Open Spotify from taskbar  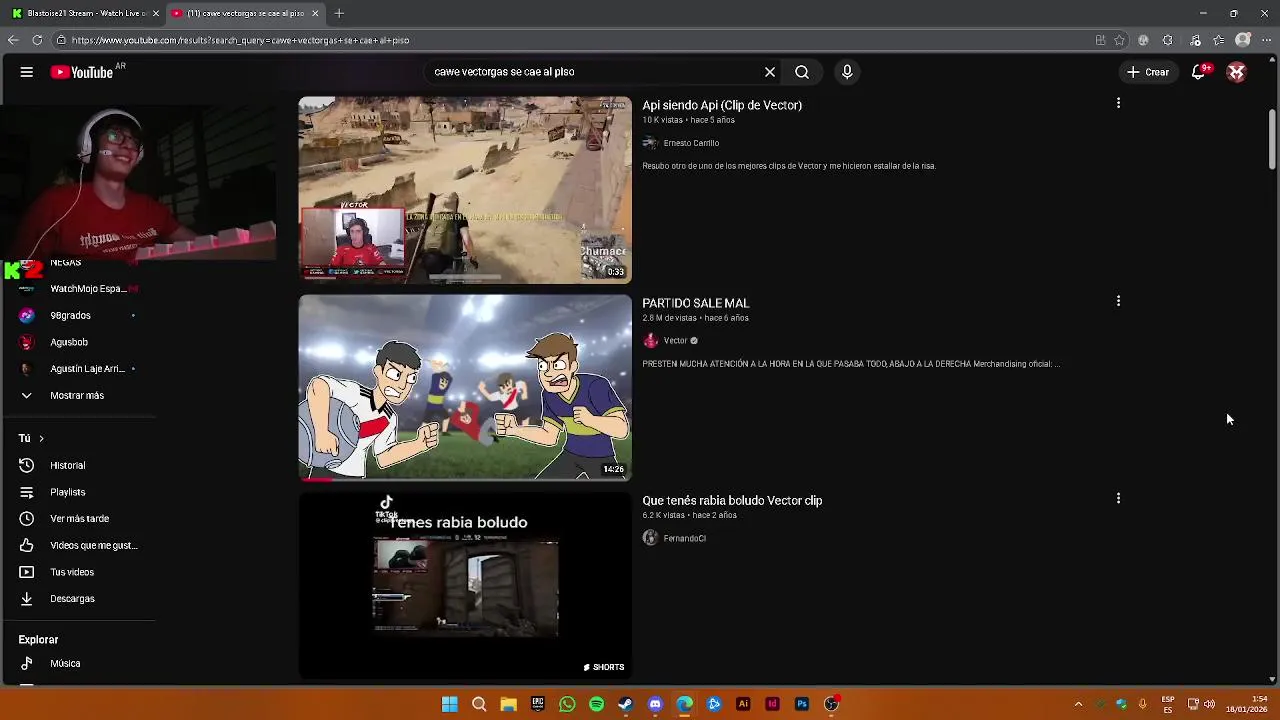point(596,704)
